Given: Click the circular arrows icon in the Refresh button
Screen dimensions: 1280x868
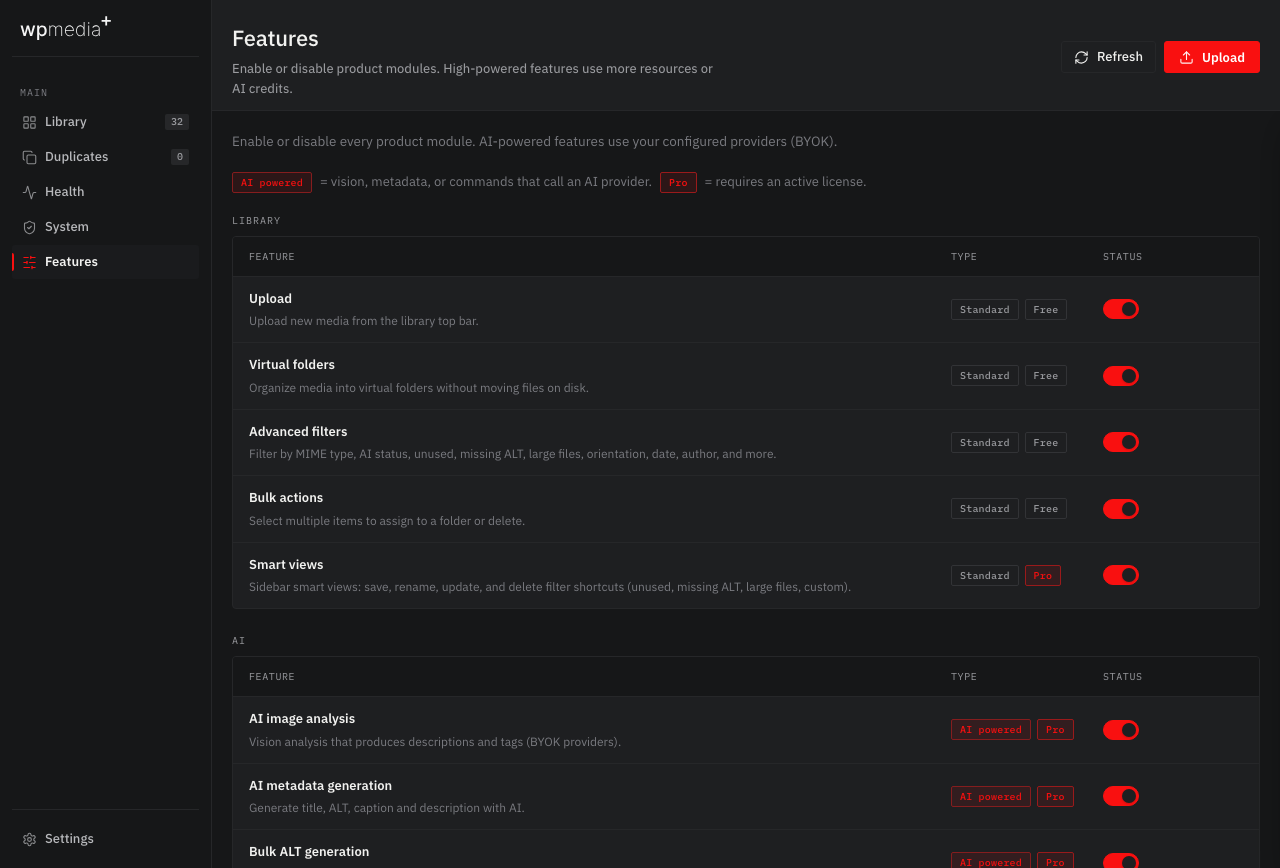Looking at the screenshot, I should tap(1081, 57).
